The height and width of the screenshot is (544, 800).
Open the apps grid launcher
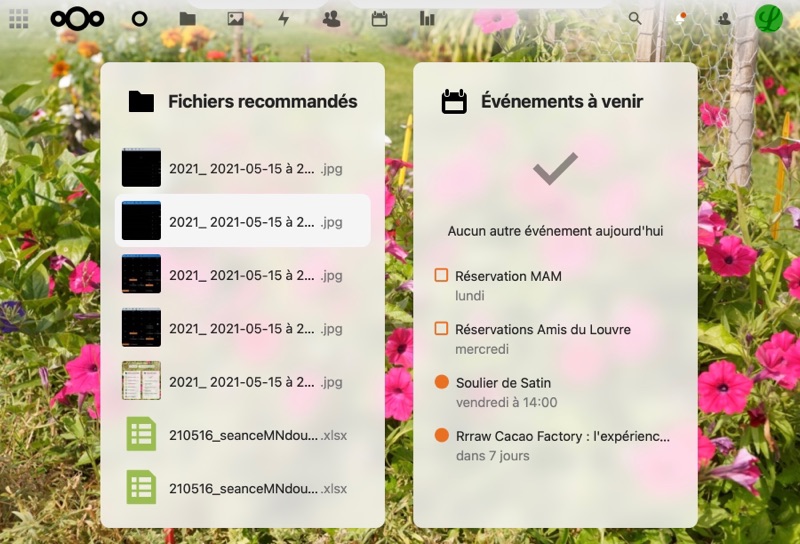[x=18, y=18]
